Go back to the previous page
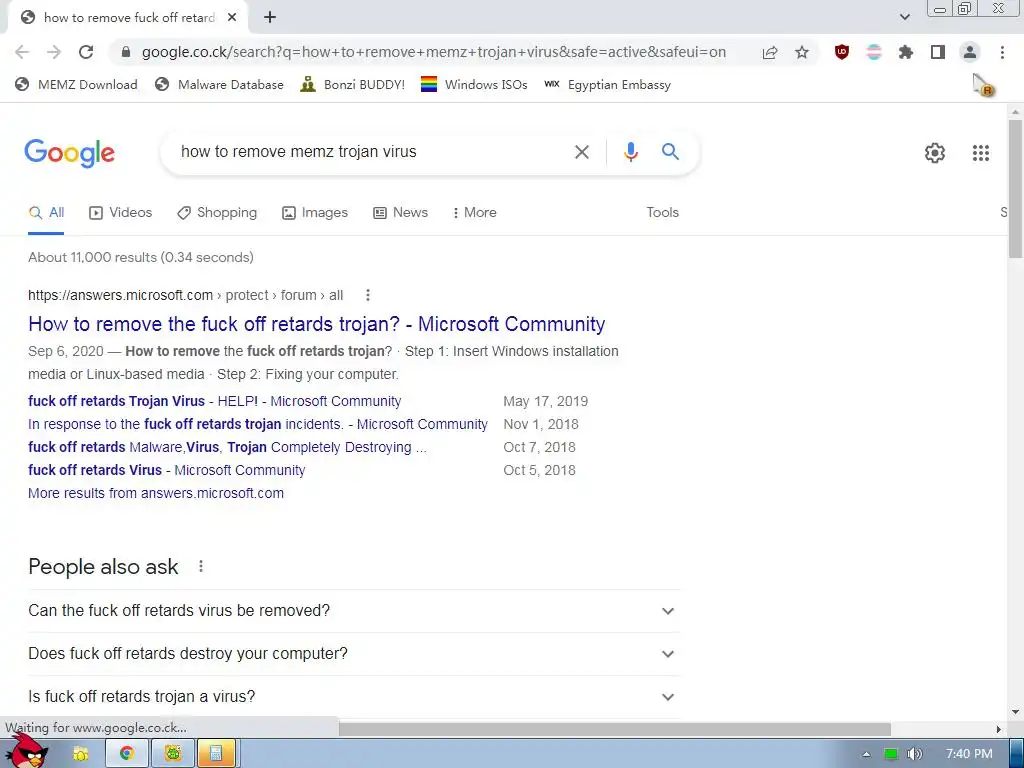Viewport: 1024px width, 768px height. [22, 52]
